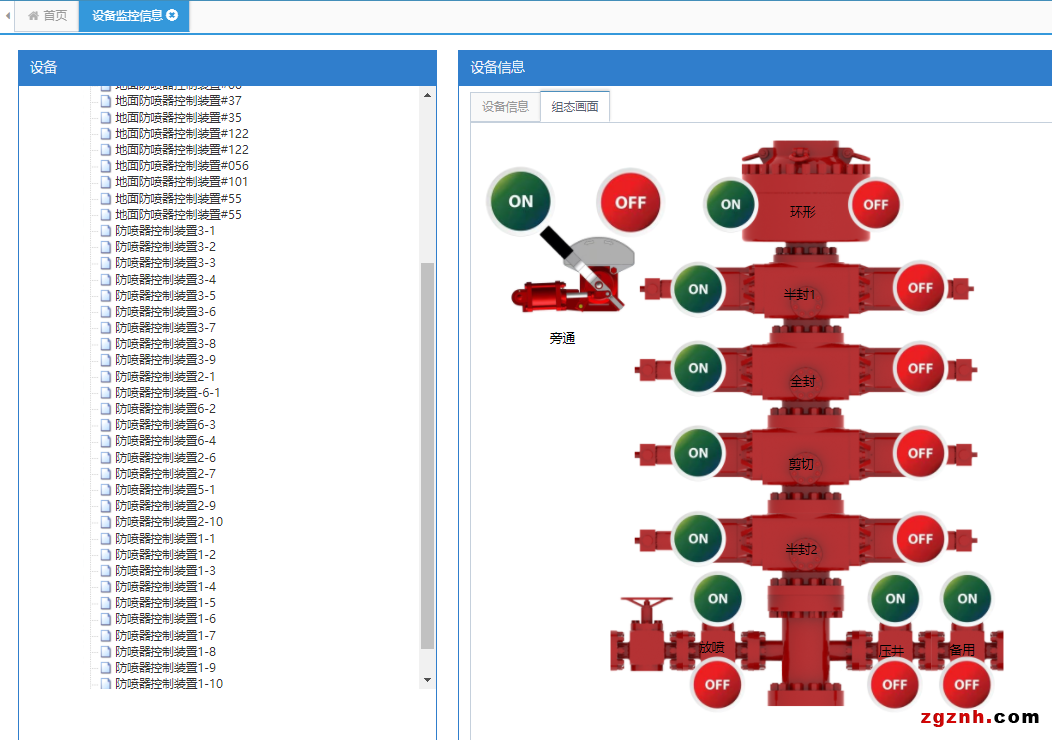Select tree item 防喷器控制装置3-5
The image size is (1052, 740).
coord(165,296)
